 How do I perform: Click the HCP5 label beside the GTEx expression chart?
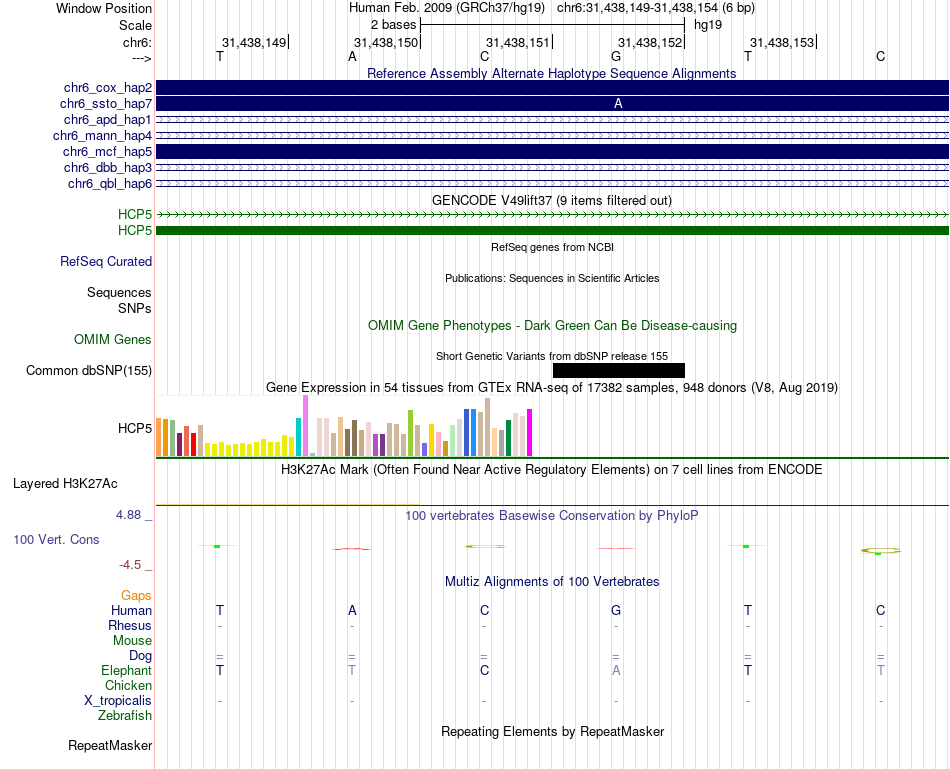[x=135, y=428]
